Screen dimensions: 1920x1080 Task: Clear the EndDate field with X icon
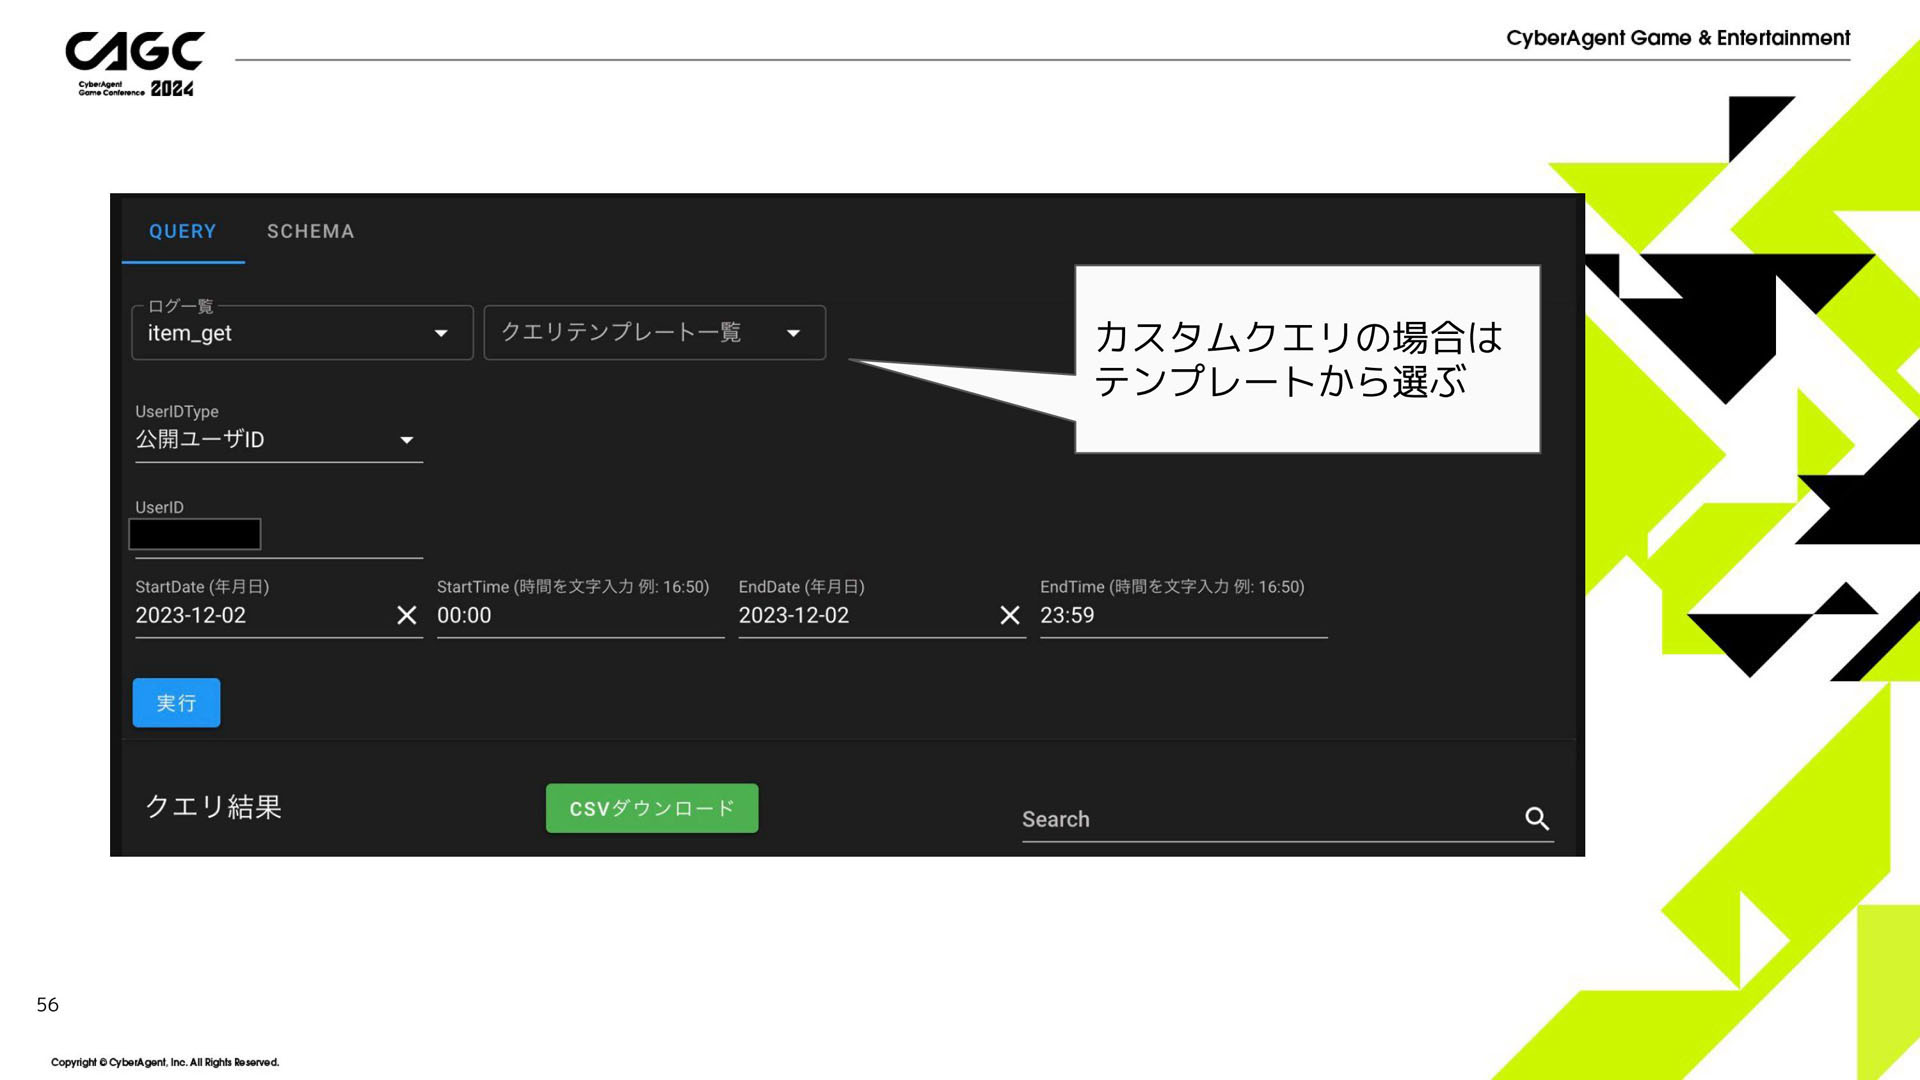click(x=1010, y=615)
